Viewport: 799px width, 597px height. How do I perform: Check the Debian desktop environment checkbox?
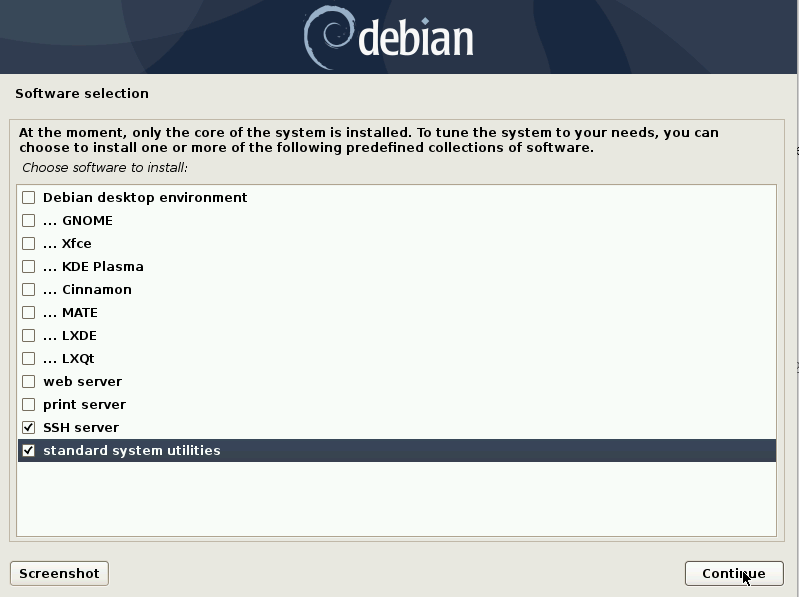29,197
